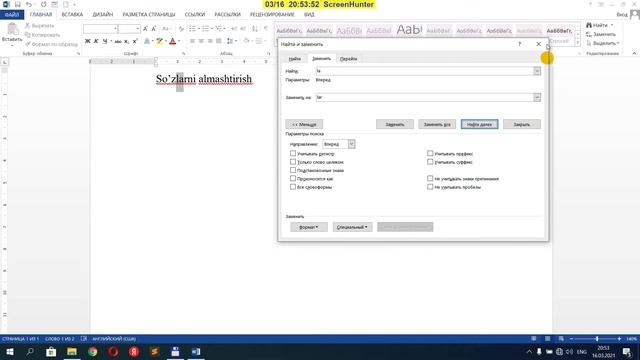Click the save icon in the quick access toolbar

tap(18, 4)
